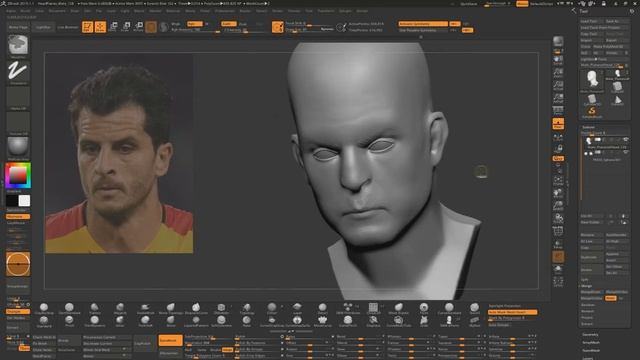Select the Topology brush
This screenshot has height=360, width=640.
tap(247, 309)
